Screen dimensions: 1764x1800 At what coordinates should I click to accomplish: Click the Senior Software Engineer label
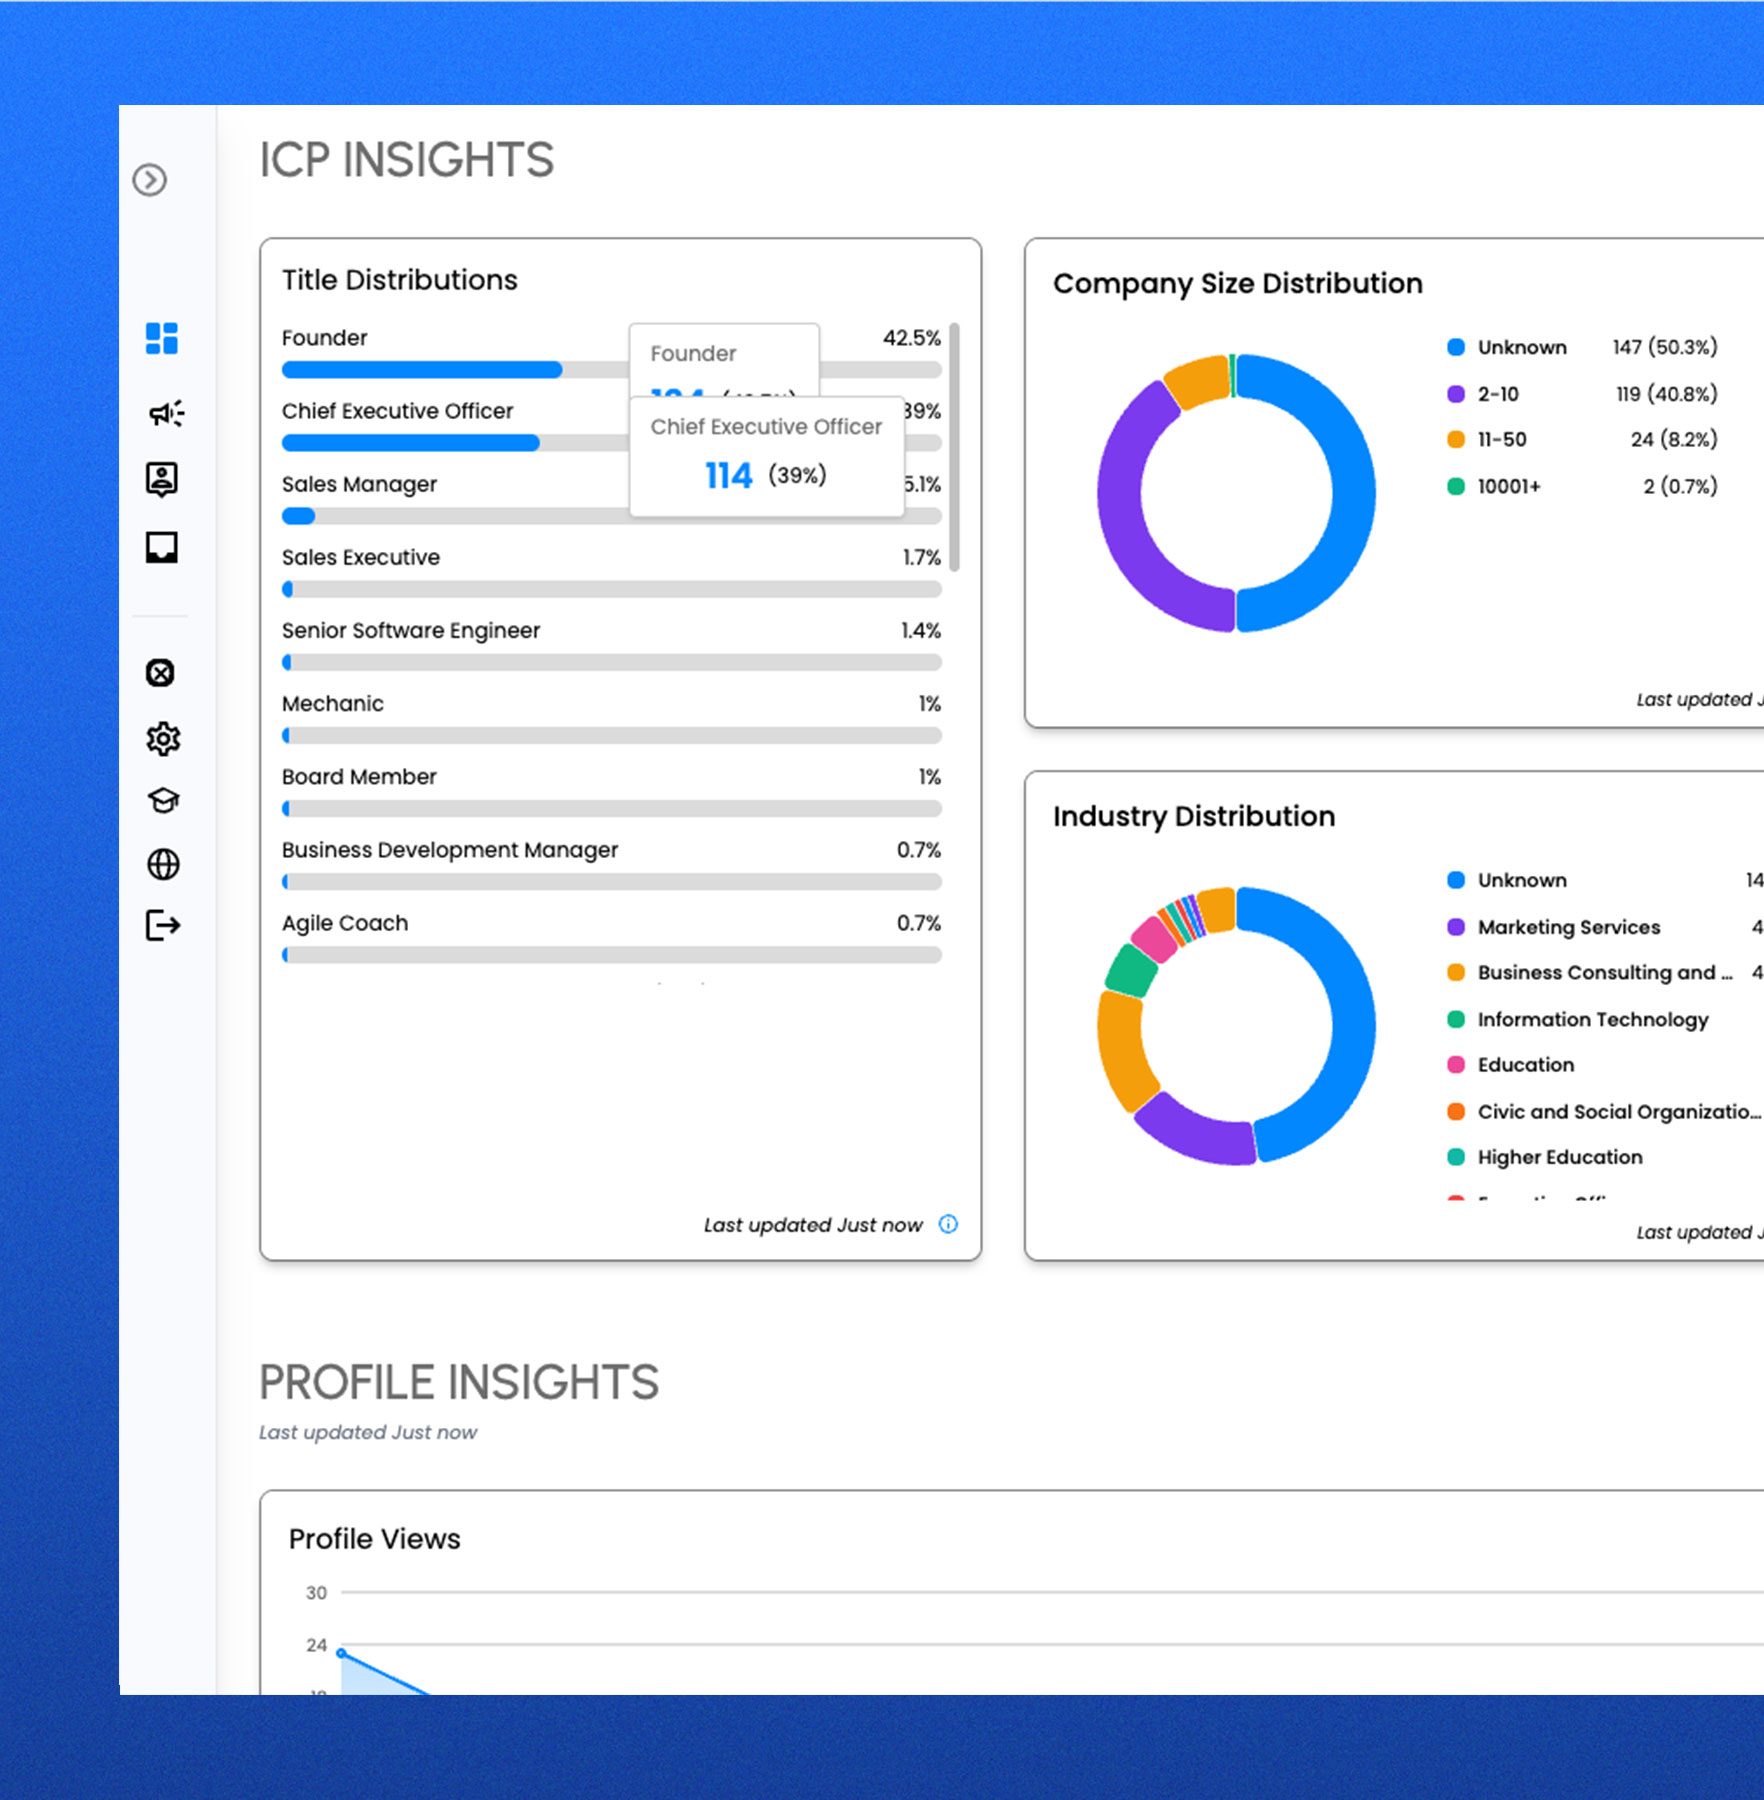410,630
